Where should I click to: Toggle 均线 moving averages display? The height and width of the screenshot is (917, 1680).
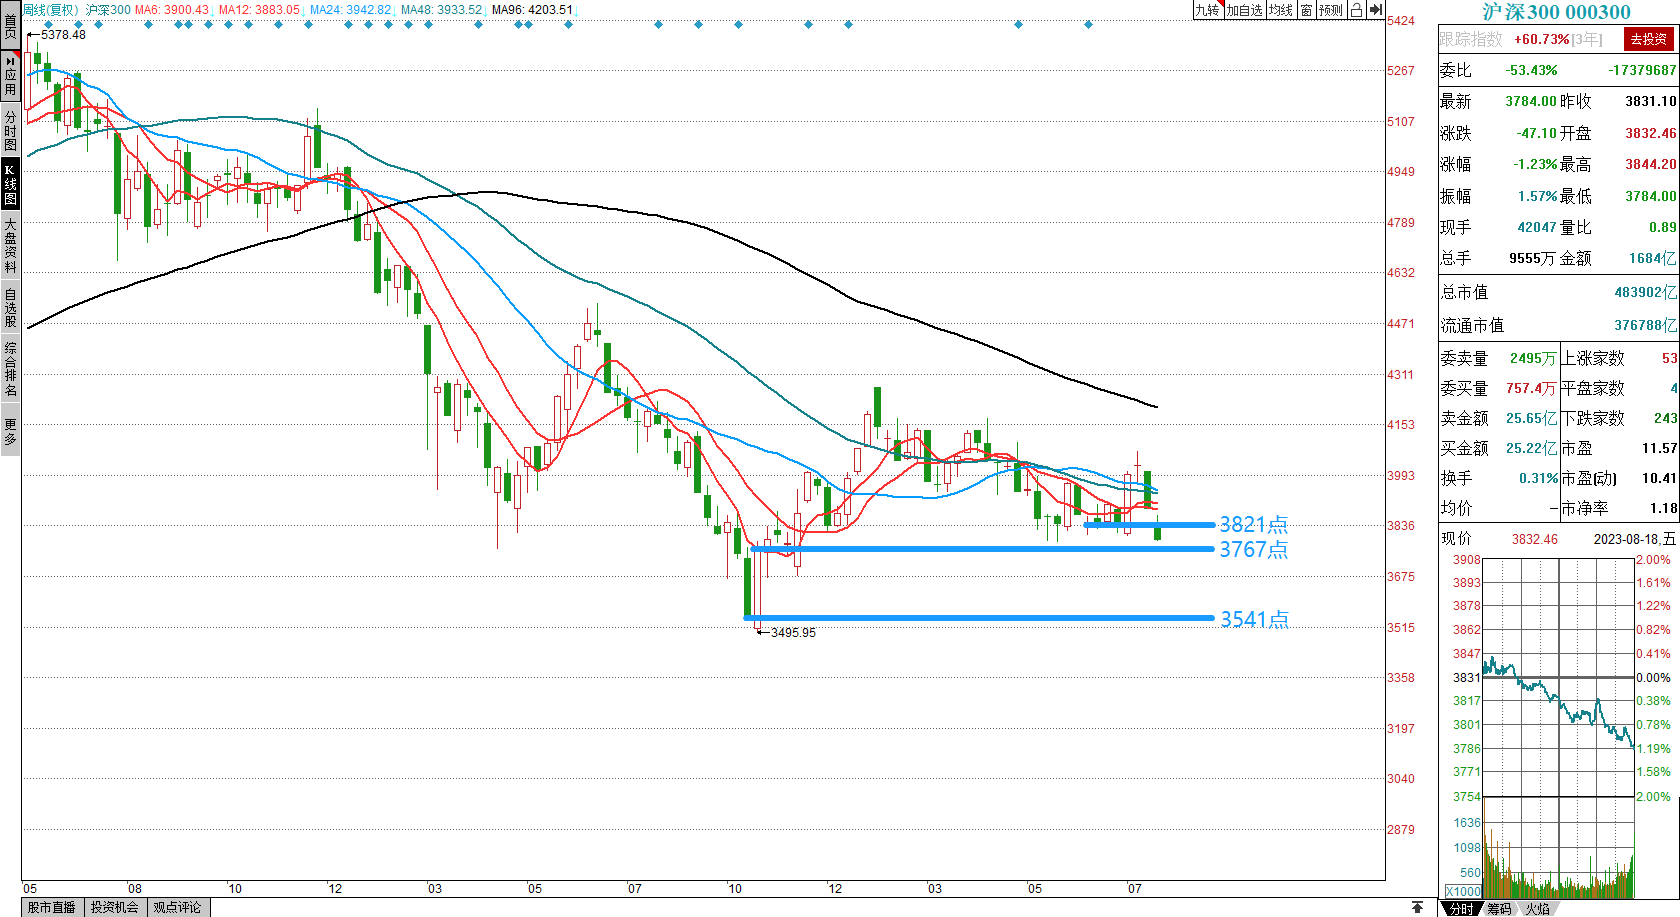click(x=1280, y=10)
